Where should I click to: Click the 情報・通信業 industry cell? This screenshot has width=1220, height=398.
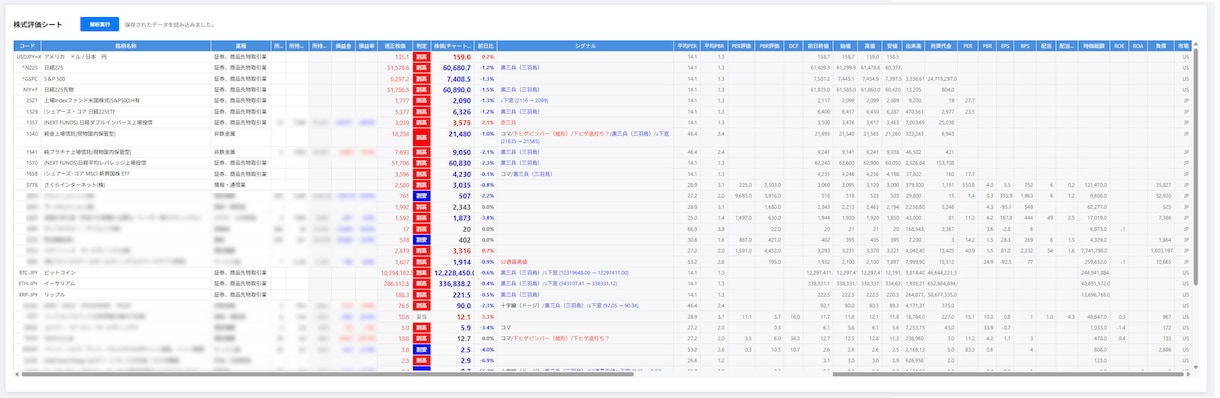click(231, 185)
